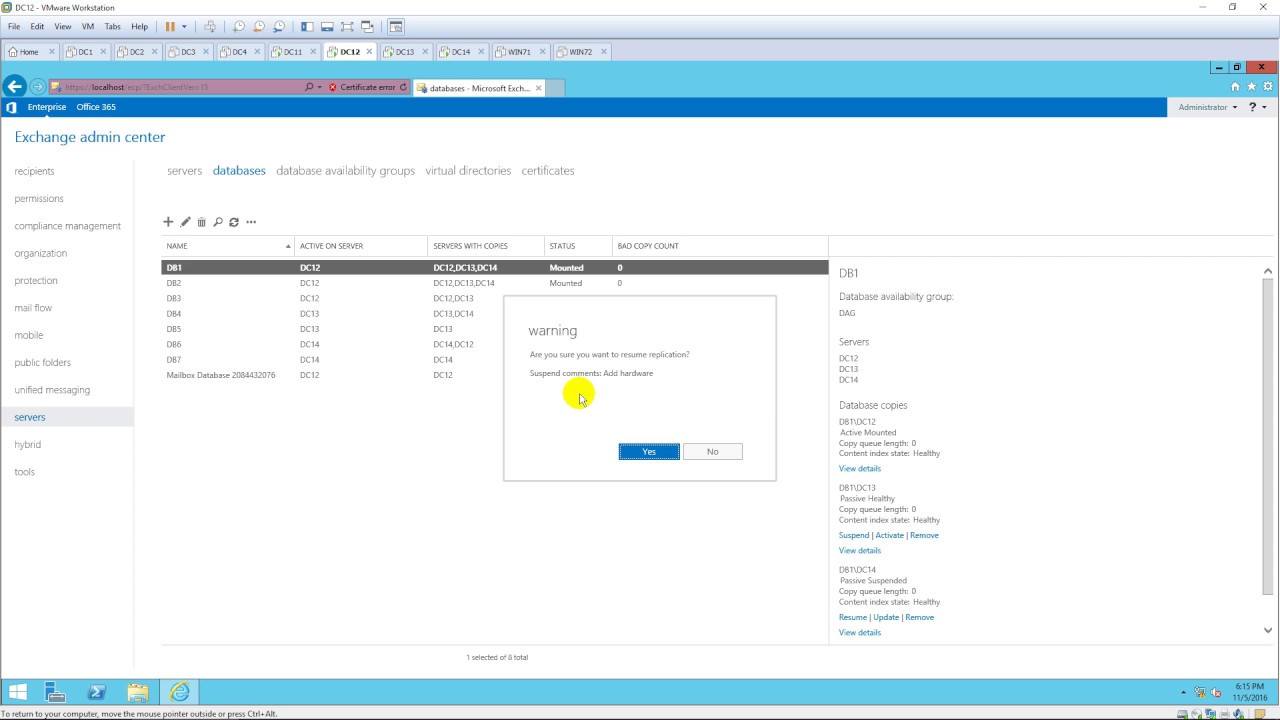
Task: Click Office 365 header link
Action: pyautogui.click(x=96, y=107)
